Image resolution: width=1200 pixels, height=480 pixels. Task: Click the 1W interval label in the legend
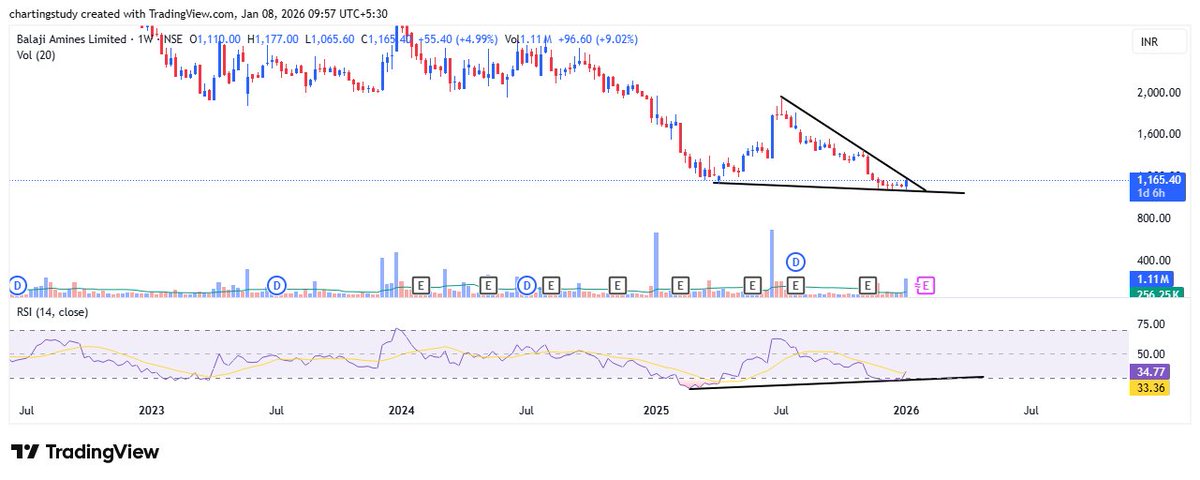coord(148,39)
